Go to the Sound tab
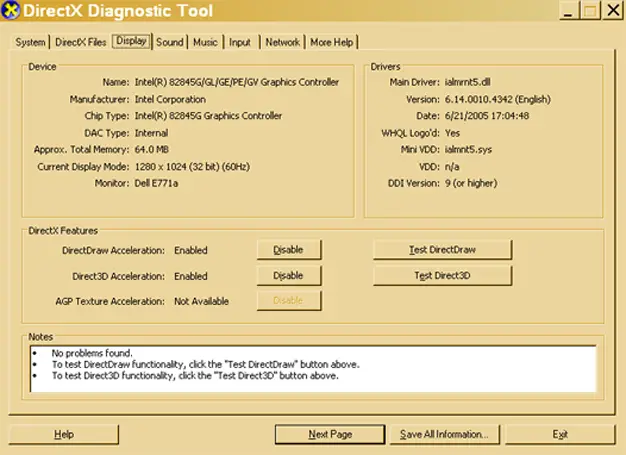 (x=170, y=42)
